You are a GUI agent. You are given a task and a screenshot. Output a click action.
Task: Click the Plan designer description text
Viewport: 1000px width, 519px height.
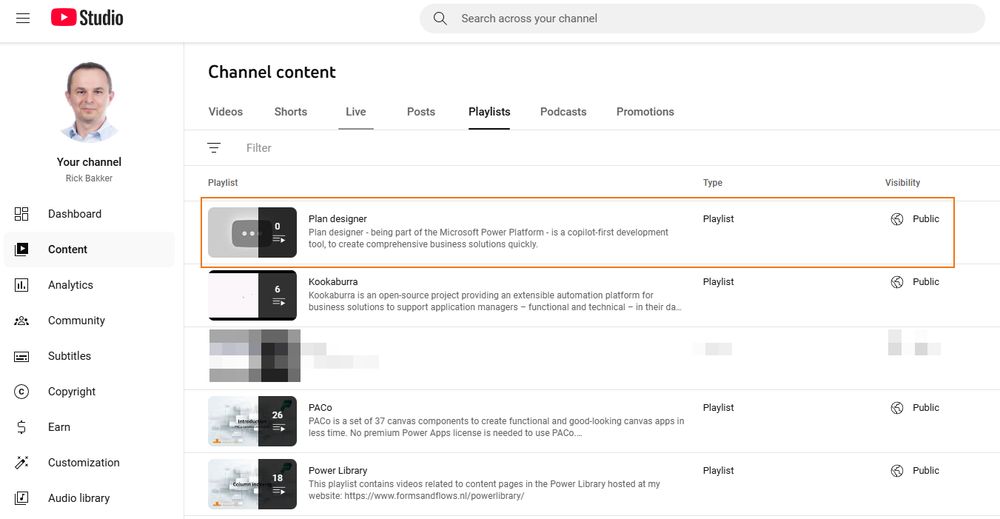click(488, 238)
